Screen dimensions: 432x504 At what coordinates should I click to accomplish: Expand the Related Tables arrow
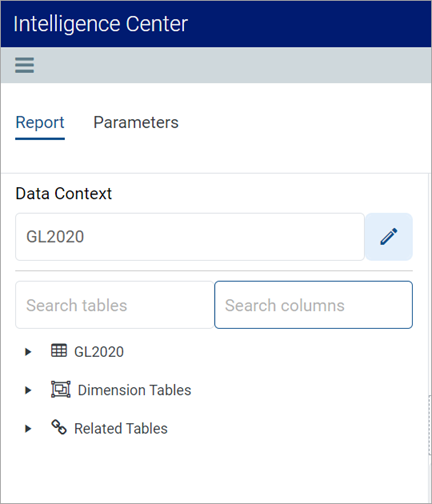pos(28,428)
